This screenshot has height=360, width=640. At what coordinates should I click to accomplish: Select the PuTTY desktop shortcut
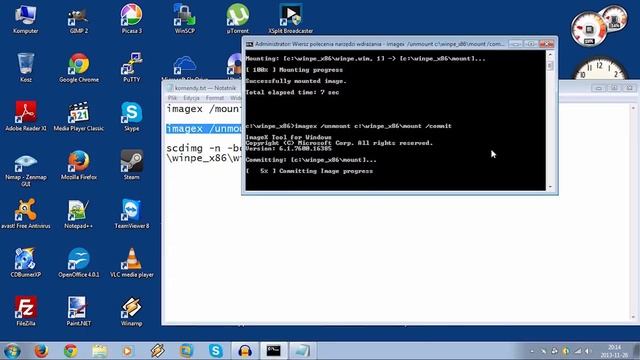pos(131,67)
